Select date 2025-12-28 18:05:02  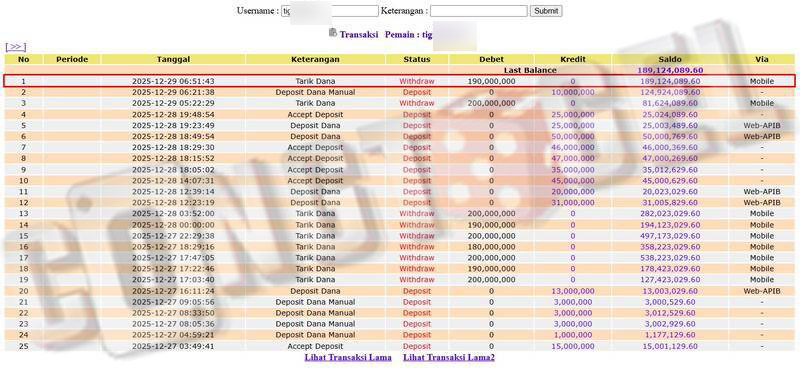click(173, 170)
